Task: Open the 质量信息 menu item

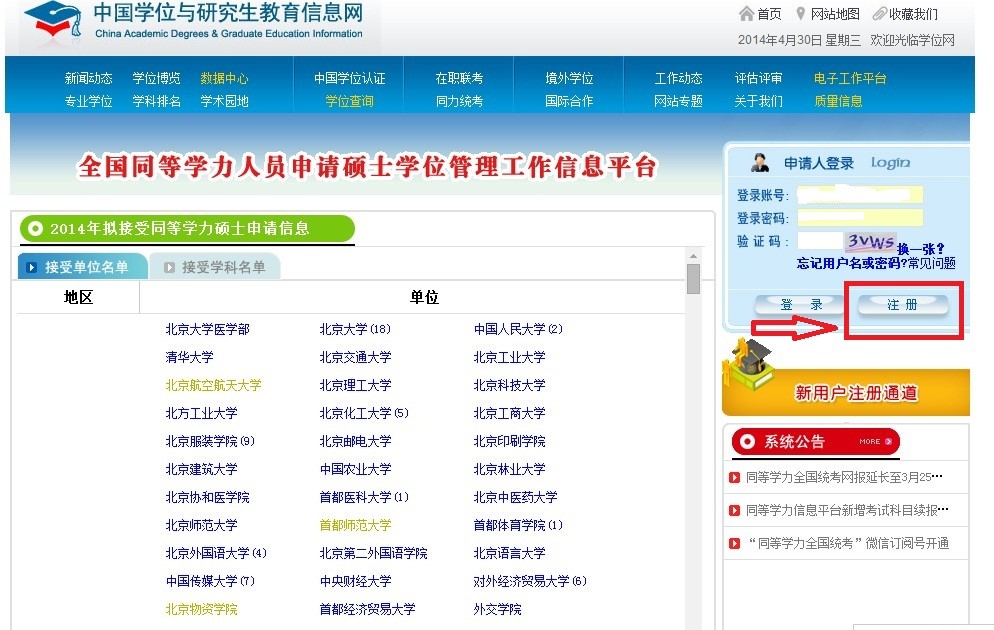Action: pos(838,101)
